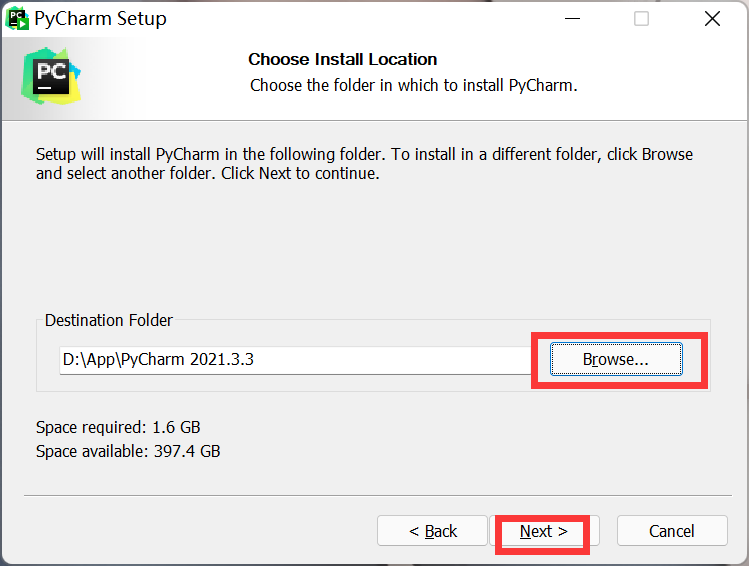Click the 'PyCharm Setup' window title text
The width and height of the screenshot is (749, 566).
click(x=100, y=19)
